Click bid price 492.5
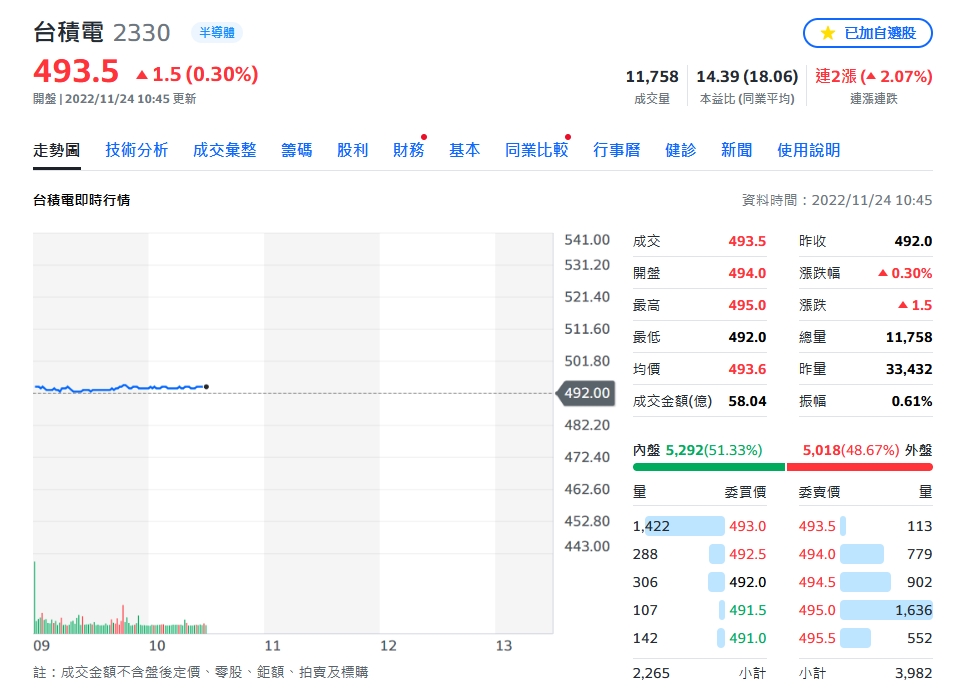 (x=747, y=555)
